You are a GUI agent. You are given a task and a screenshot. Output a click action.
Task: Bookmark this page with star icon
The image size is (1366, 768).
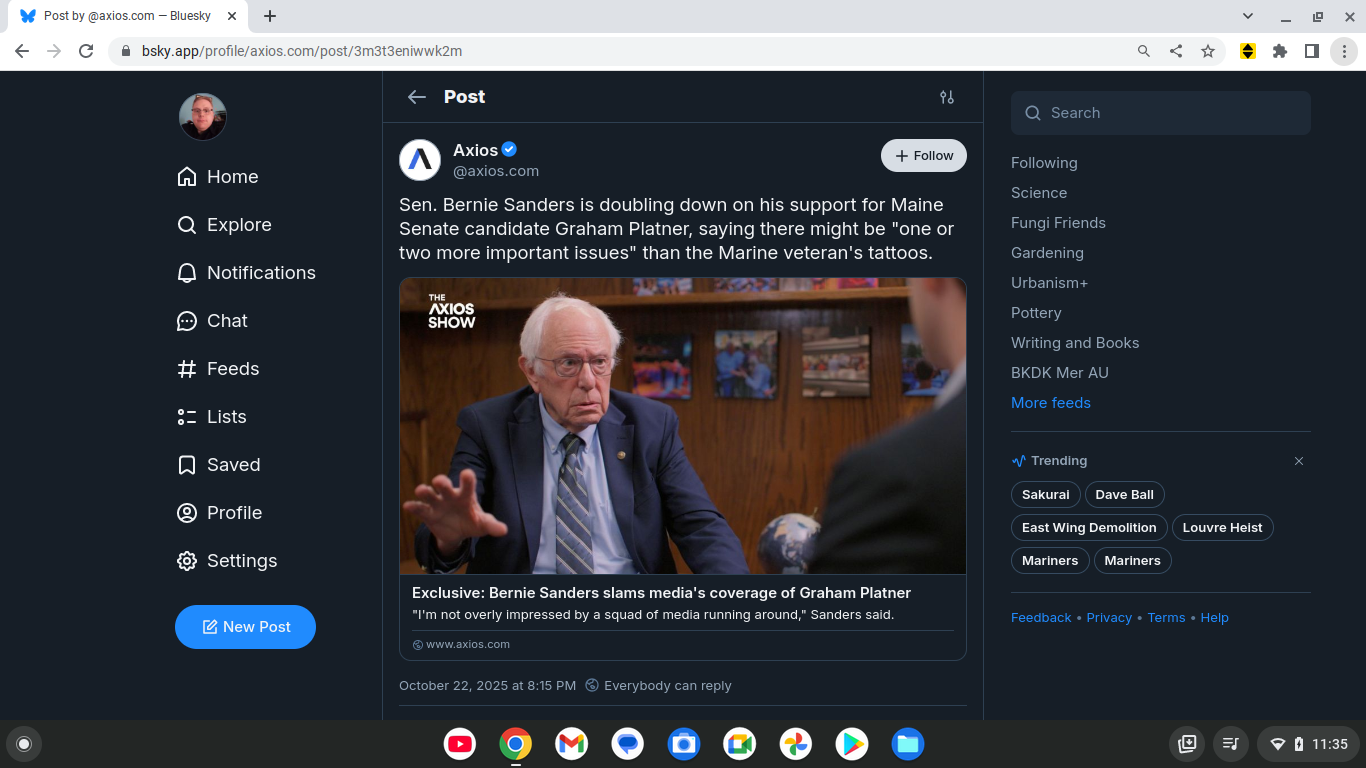coord(1208,51)
